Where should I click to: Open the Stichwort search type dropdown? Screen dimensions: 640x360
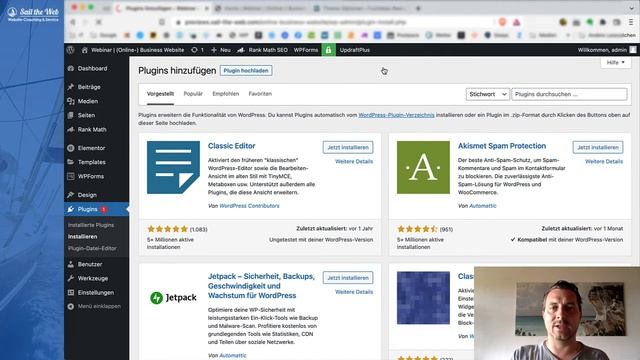pyautogui.click(x=487, y=94)
